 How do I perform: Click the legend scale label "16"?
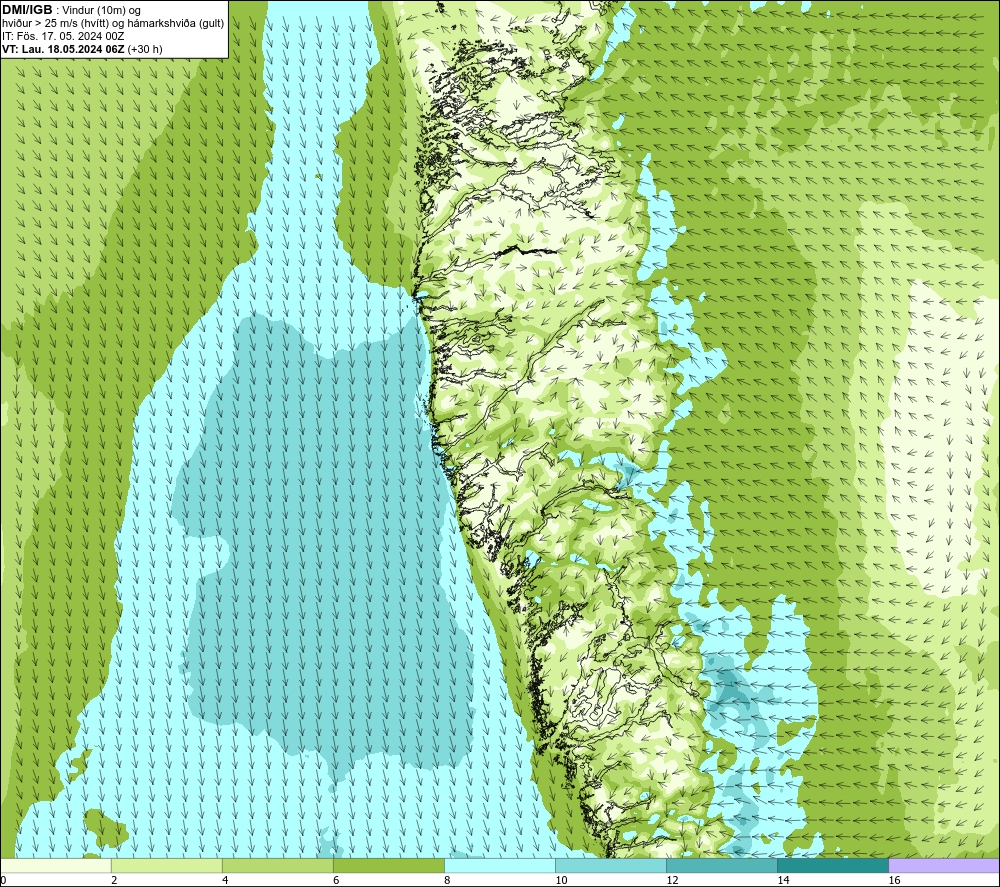coord(894,880)
